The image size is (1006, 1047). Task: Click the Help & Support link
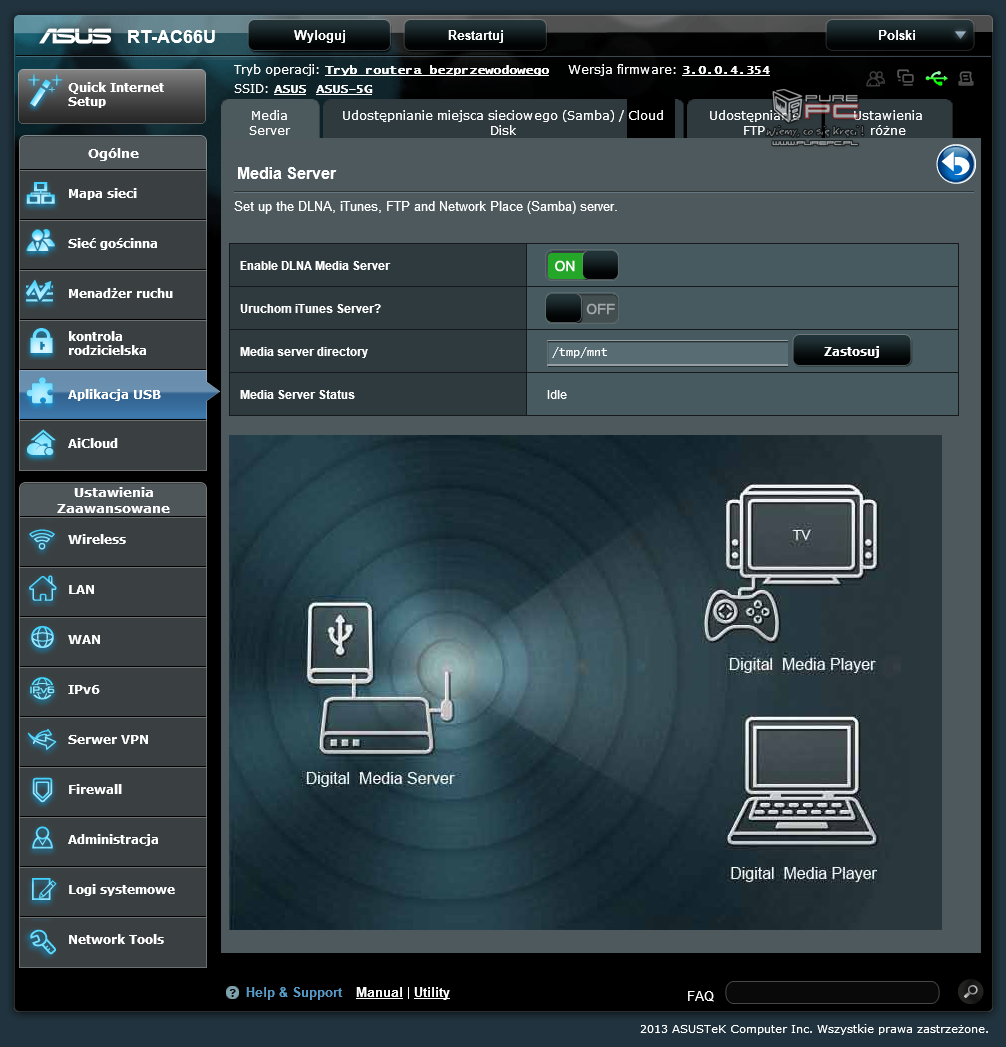pyautogui.click(x=294, y=993)
